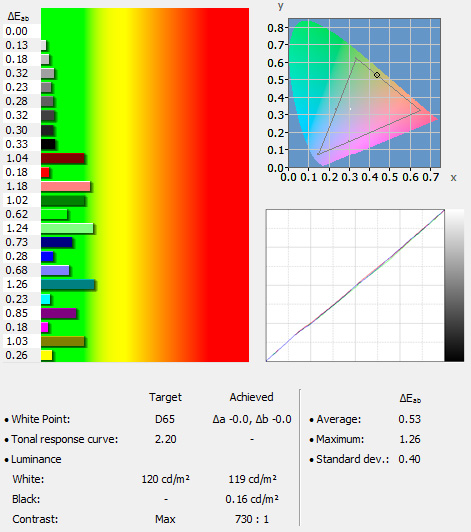The height and width of the screenshot is (532, 471).
Task: Click the 730 : 1 contrast result
Action: point(252,519)
